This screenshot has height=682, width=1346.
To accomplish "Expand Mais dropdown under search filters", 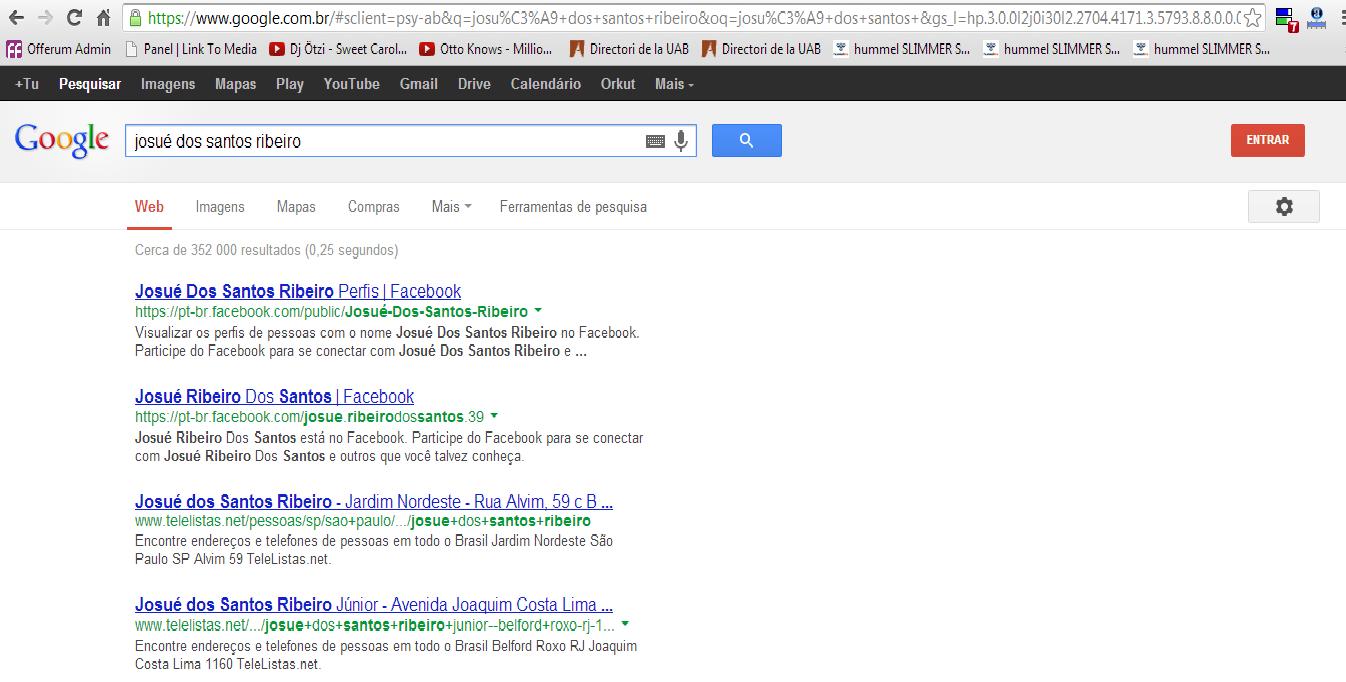I will [x=451, y=207].
